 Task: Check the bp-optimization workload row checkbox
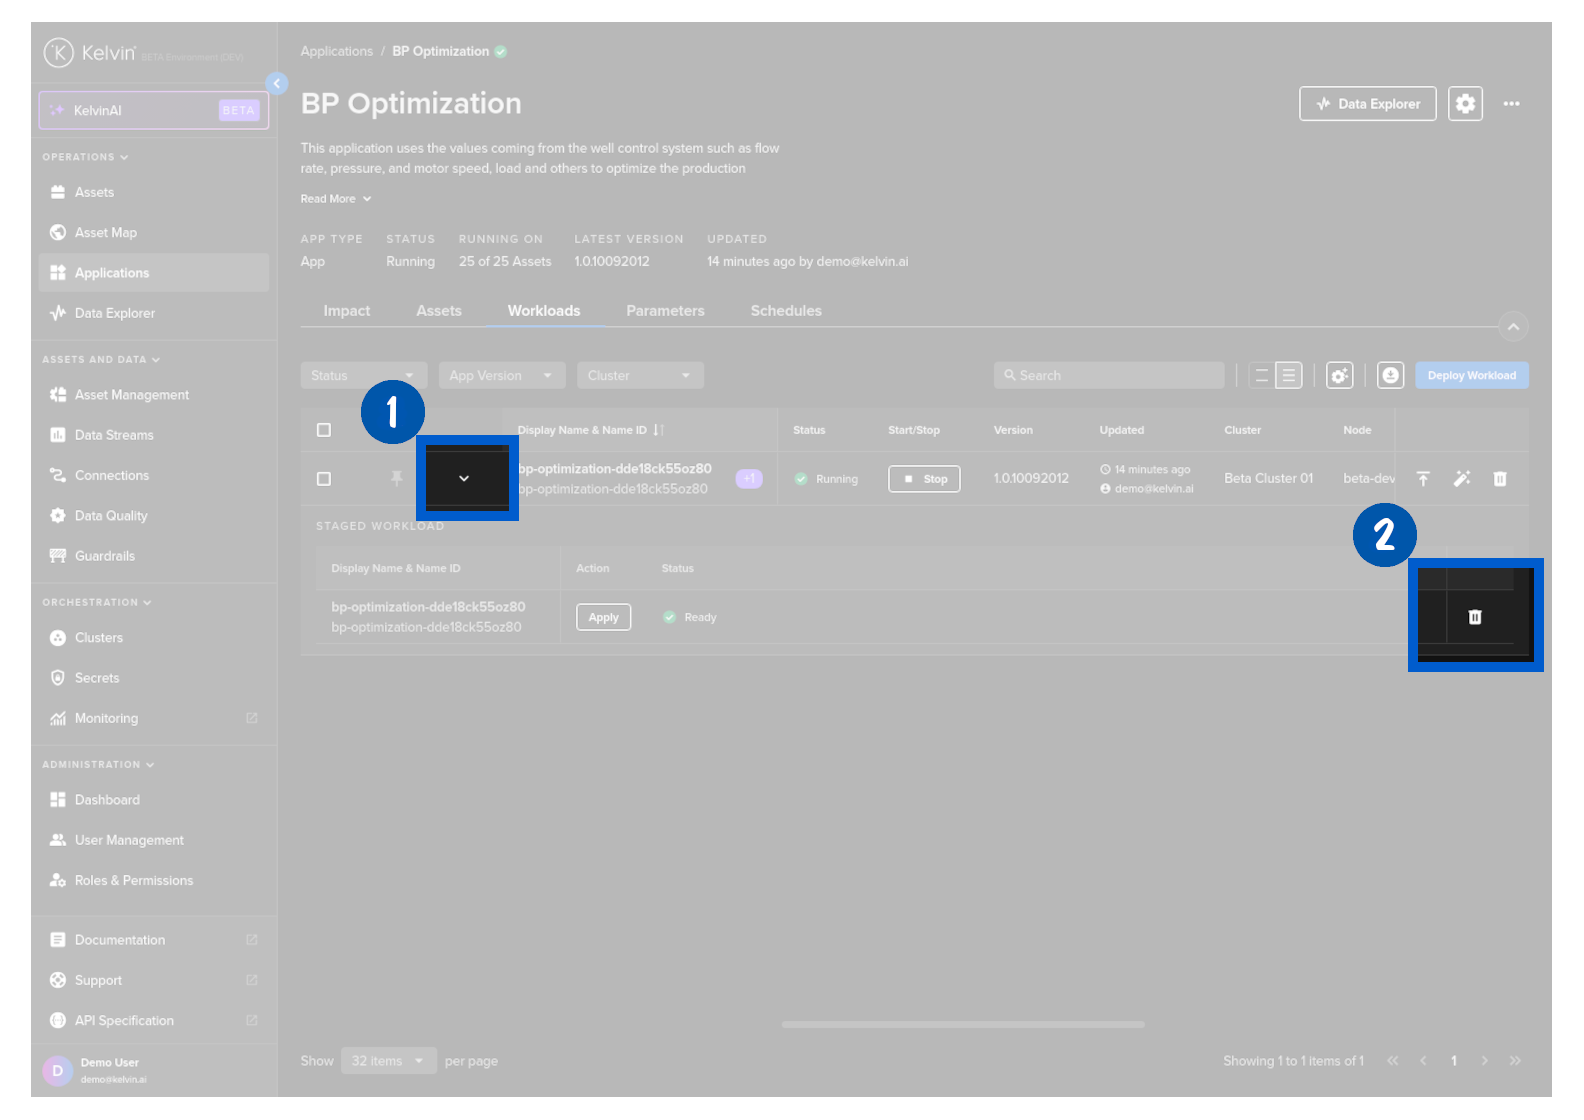[324, 479]
